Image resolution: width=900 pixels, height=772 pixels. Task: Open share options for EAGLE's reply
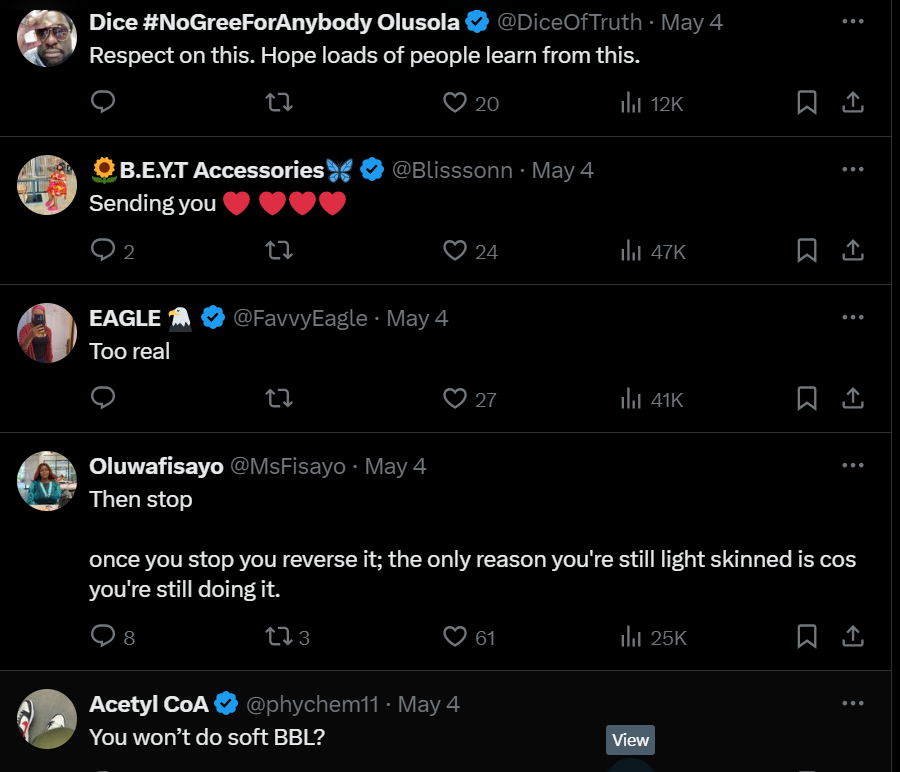click(x=853, y=398)
